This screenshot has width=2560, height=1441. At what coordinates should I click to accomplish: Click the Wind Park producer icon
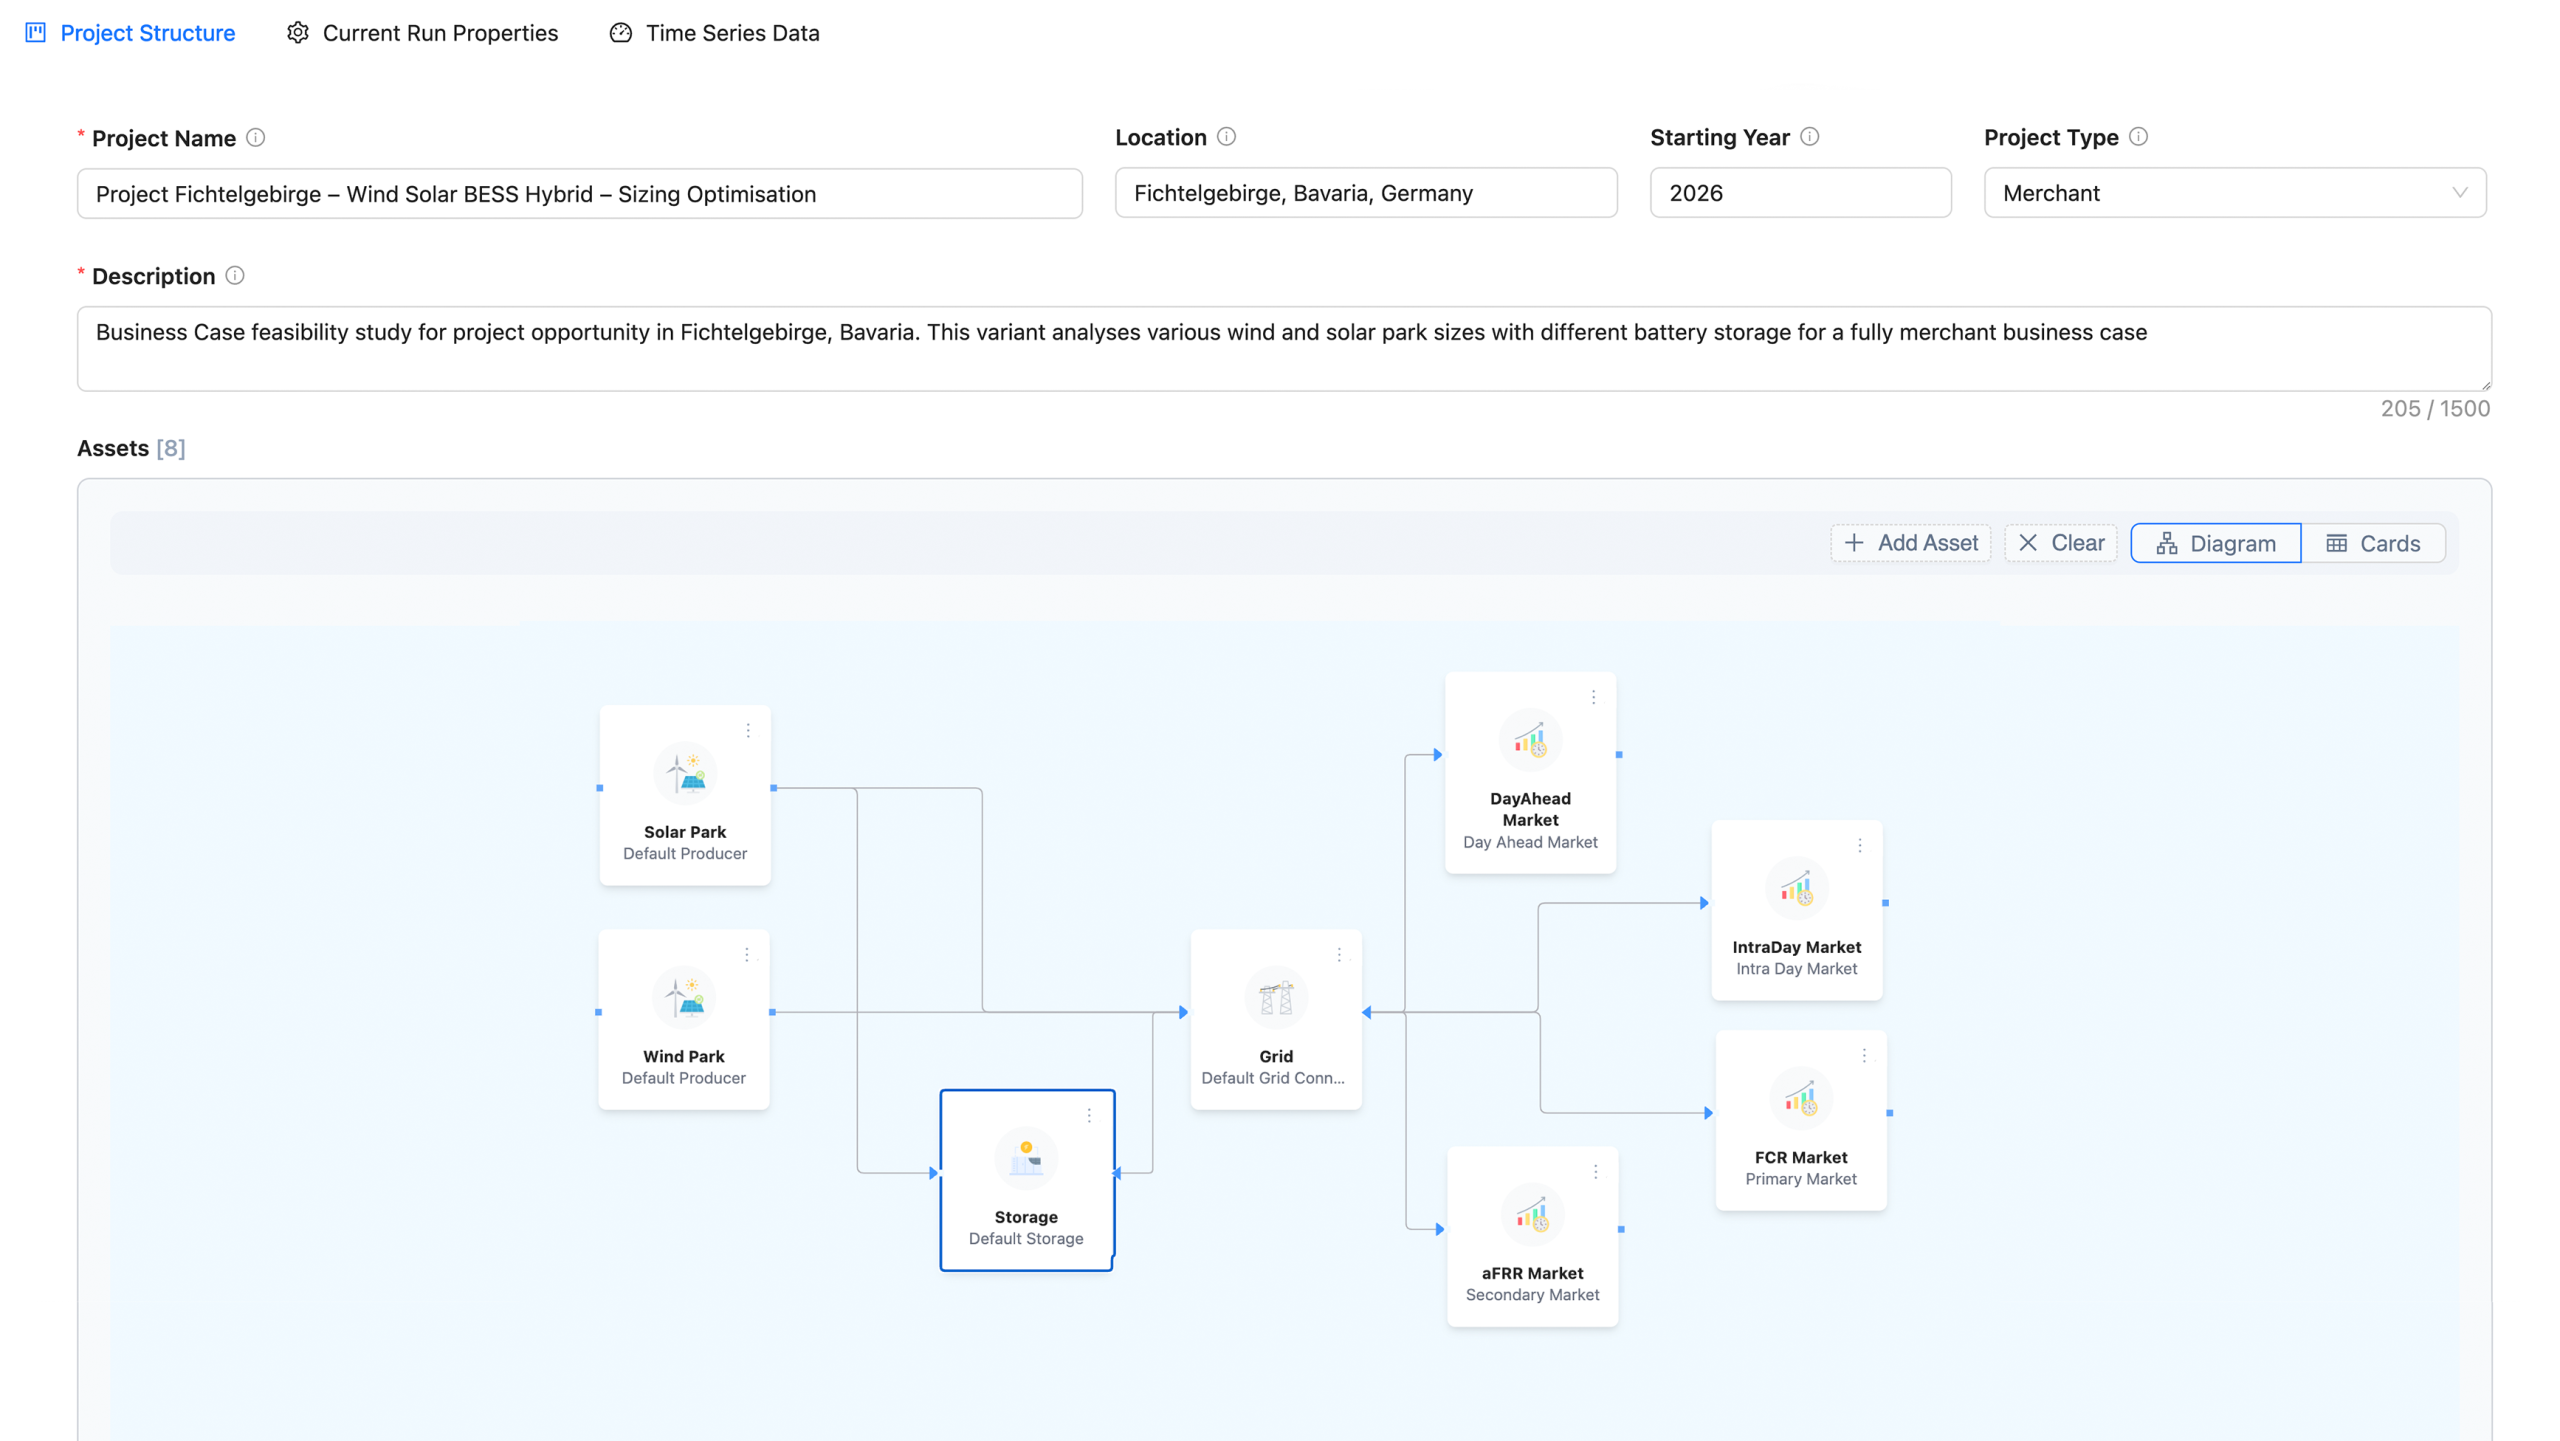click(684, 997)
